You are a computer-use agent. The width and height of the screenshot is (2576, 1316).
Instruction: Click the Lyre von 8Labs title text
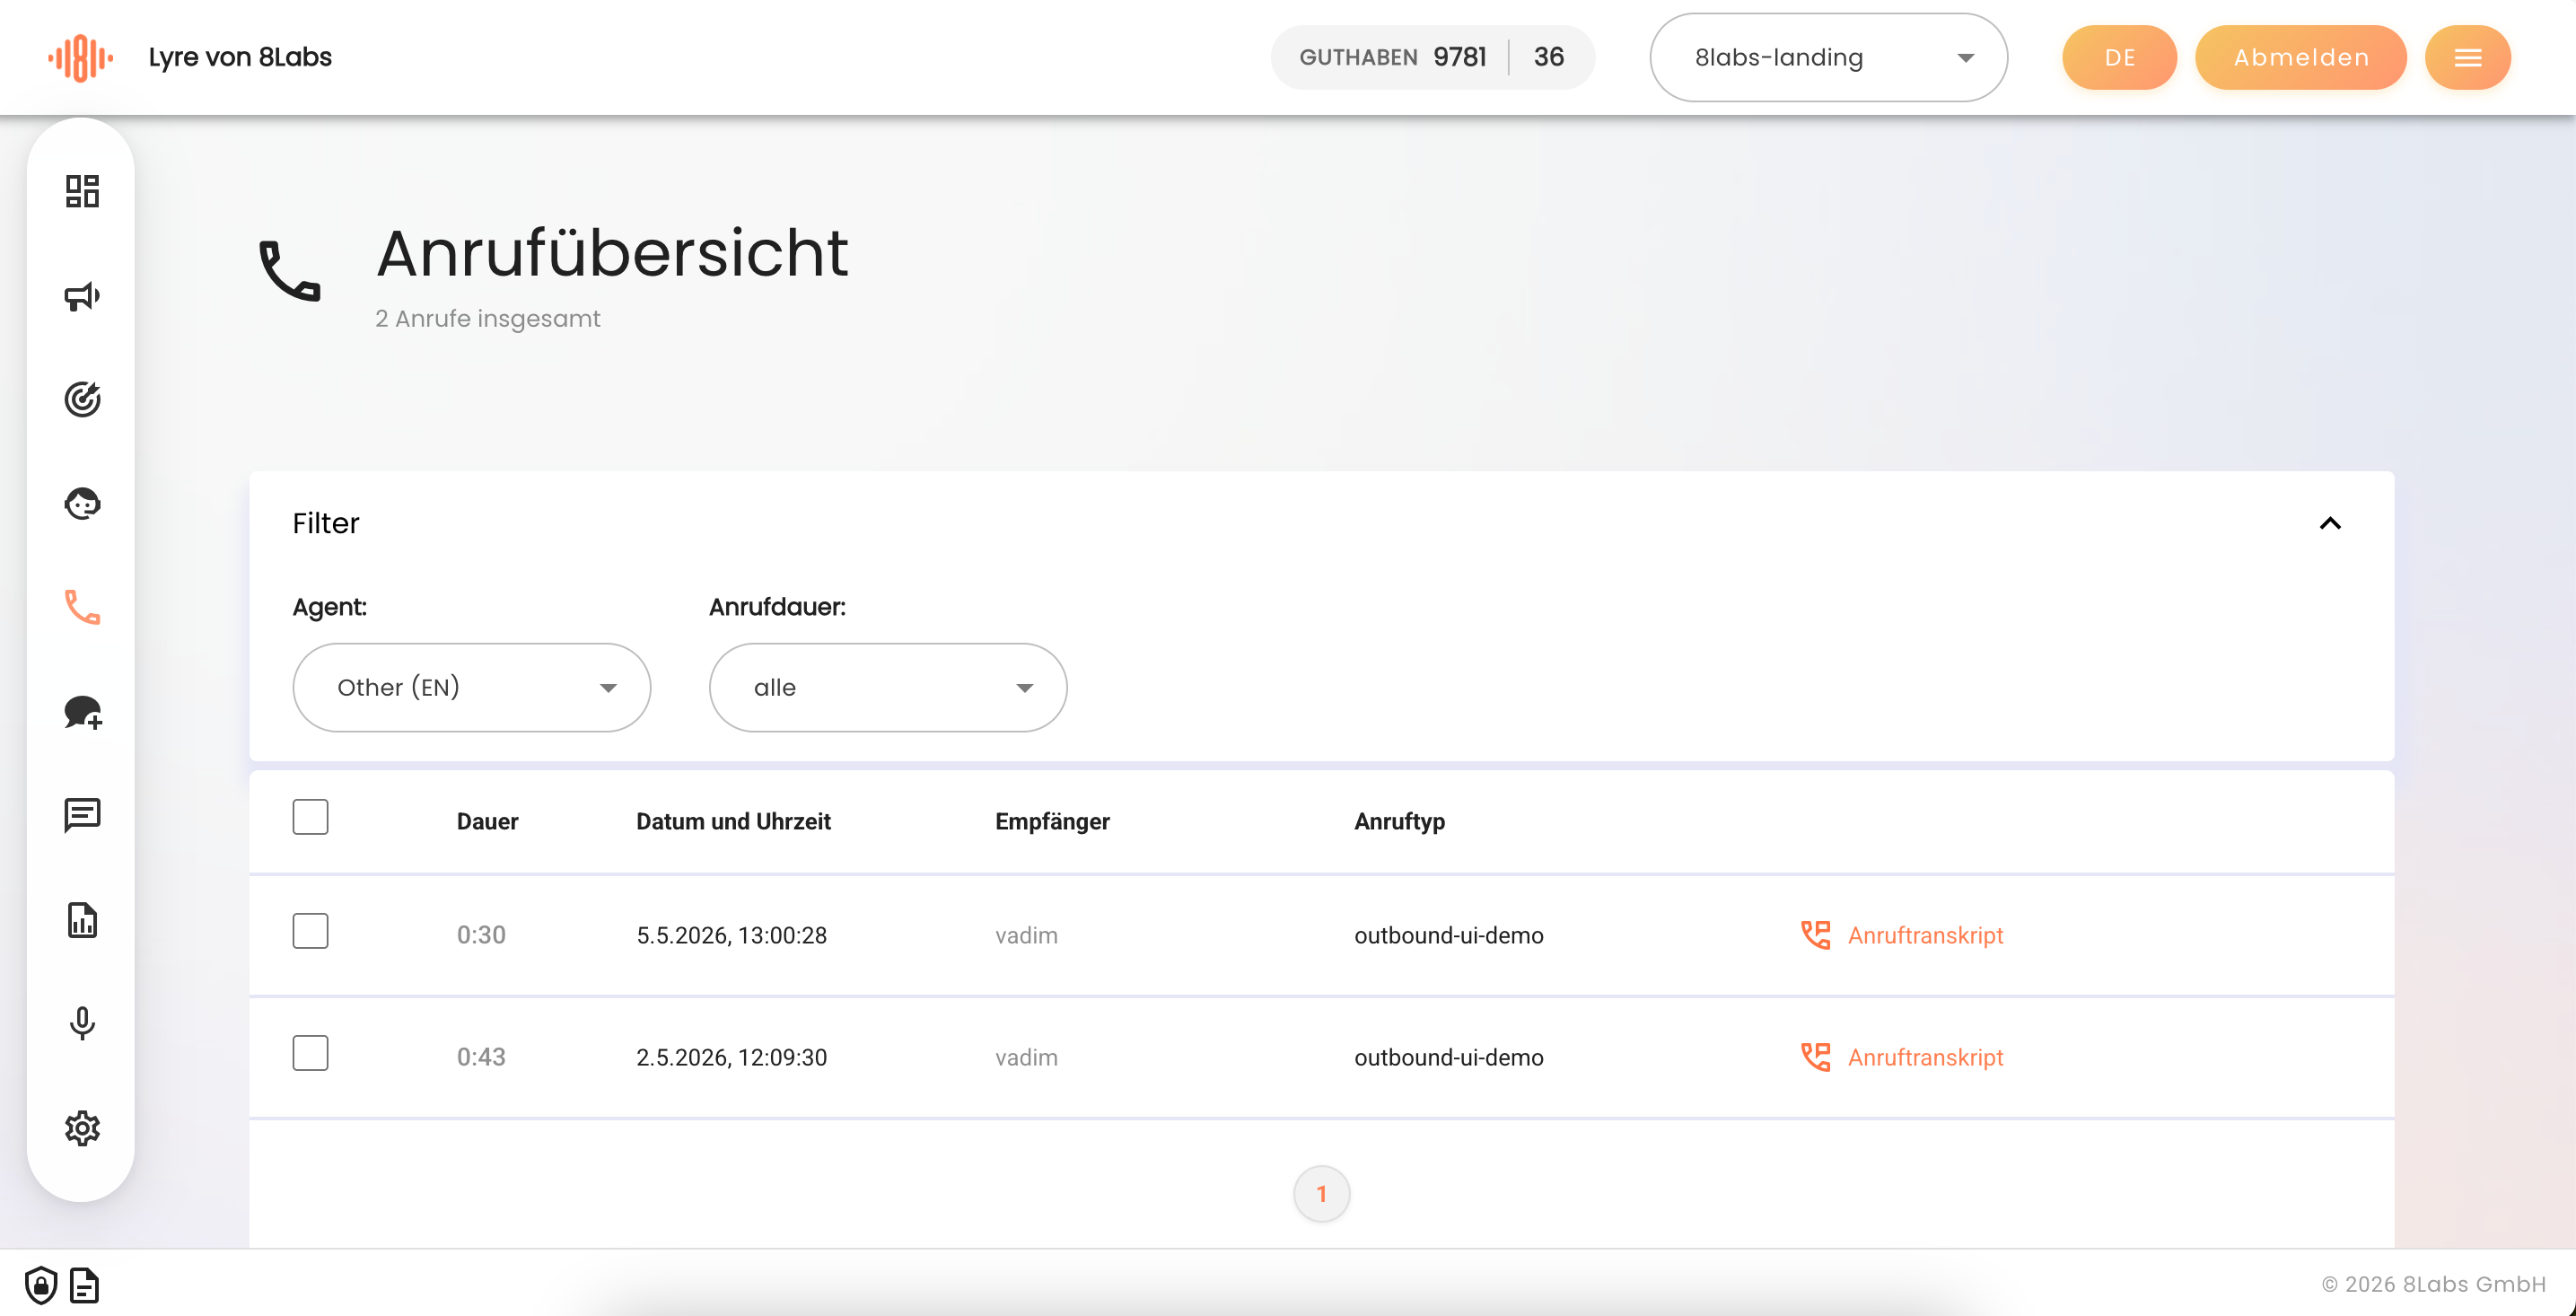point(240,57)
